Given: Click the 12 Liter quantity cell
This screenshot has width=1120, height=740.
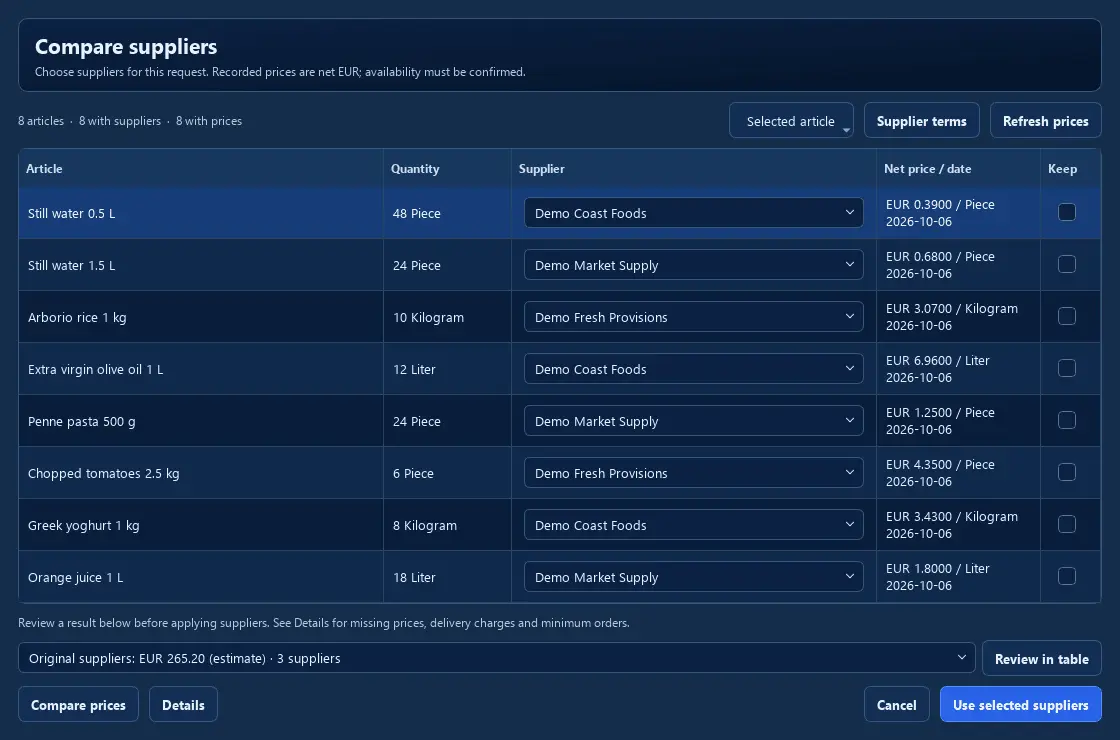Looking at the screenshot, I should click(x=447, y=369).
